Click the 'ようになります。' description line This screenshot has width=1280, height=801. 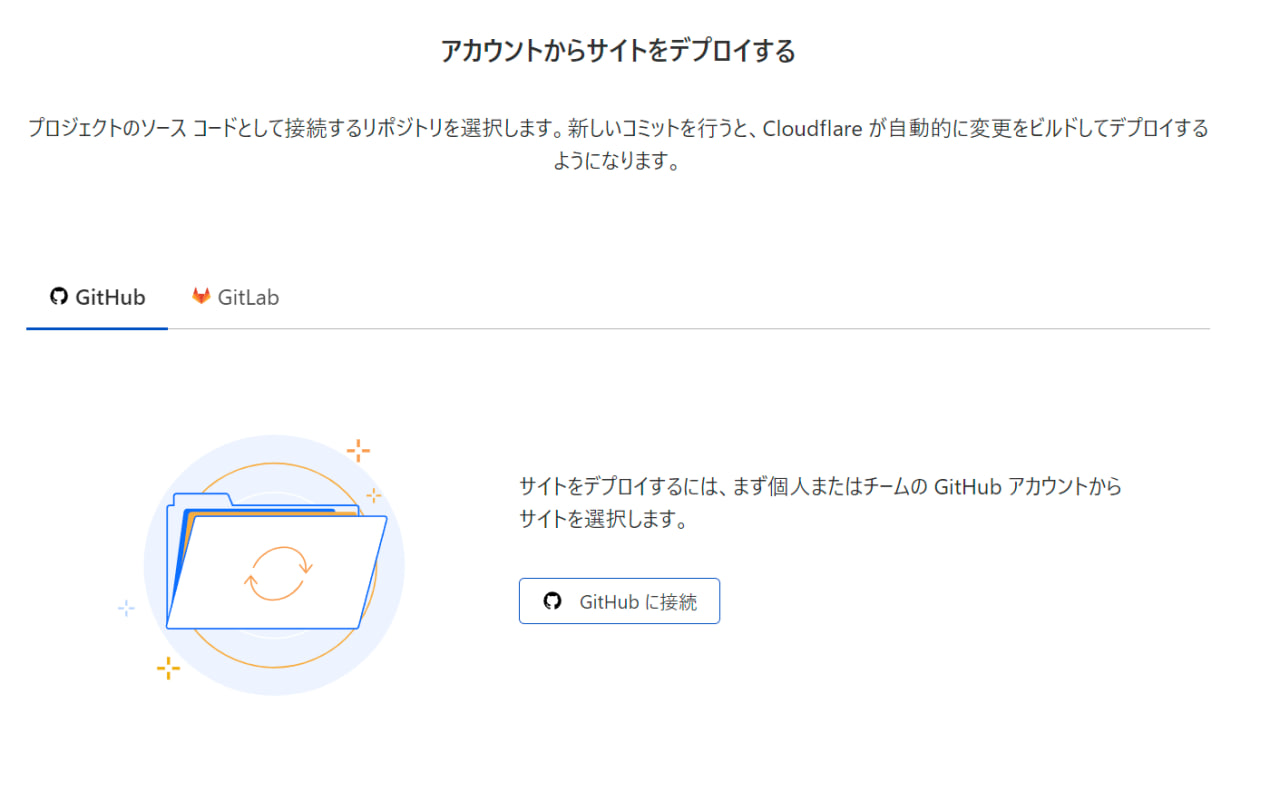617,162
